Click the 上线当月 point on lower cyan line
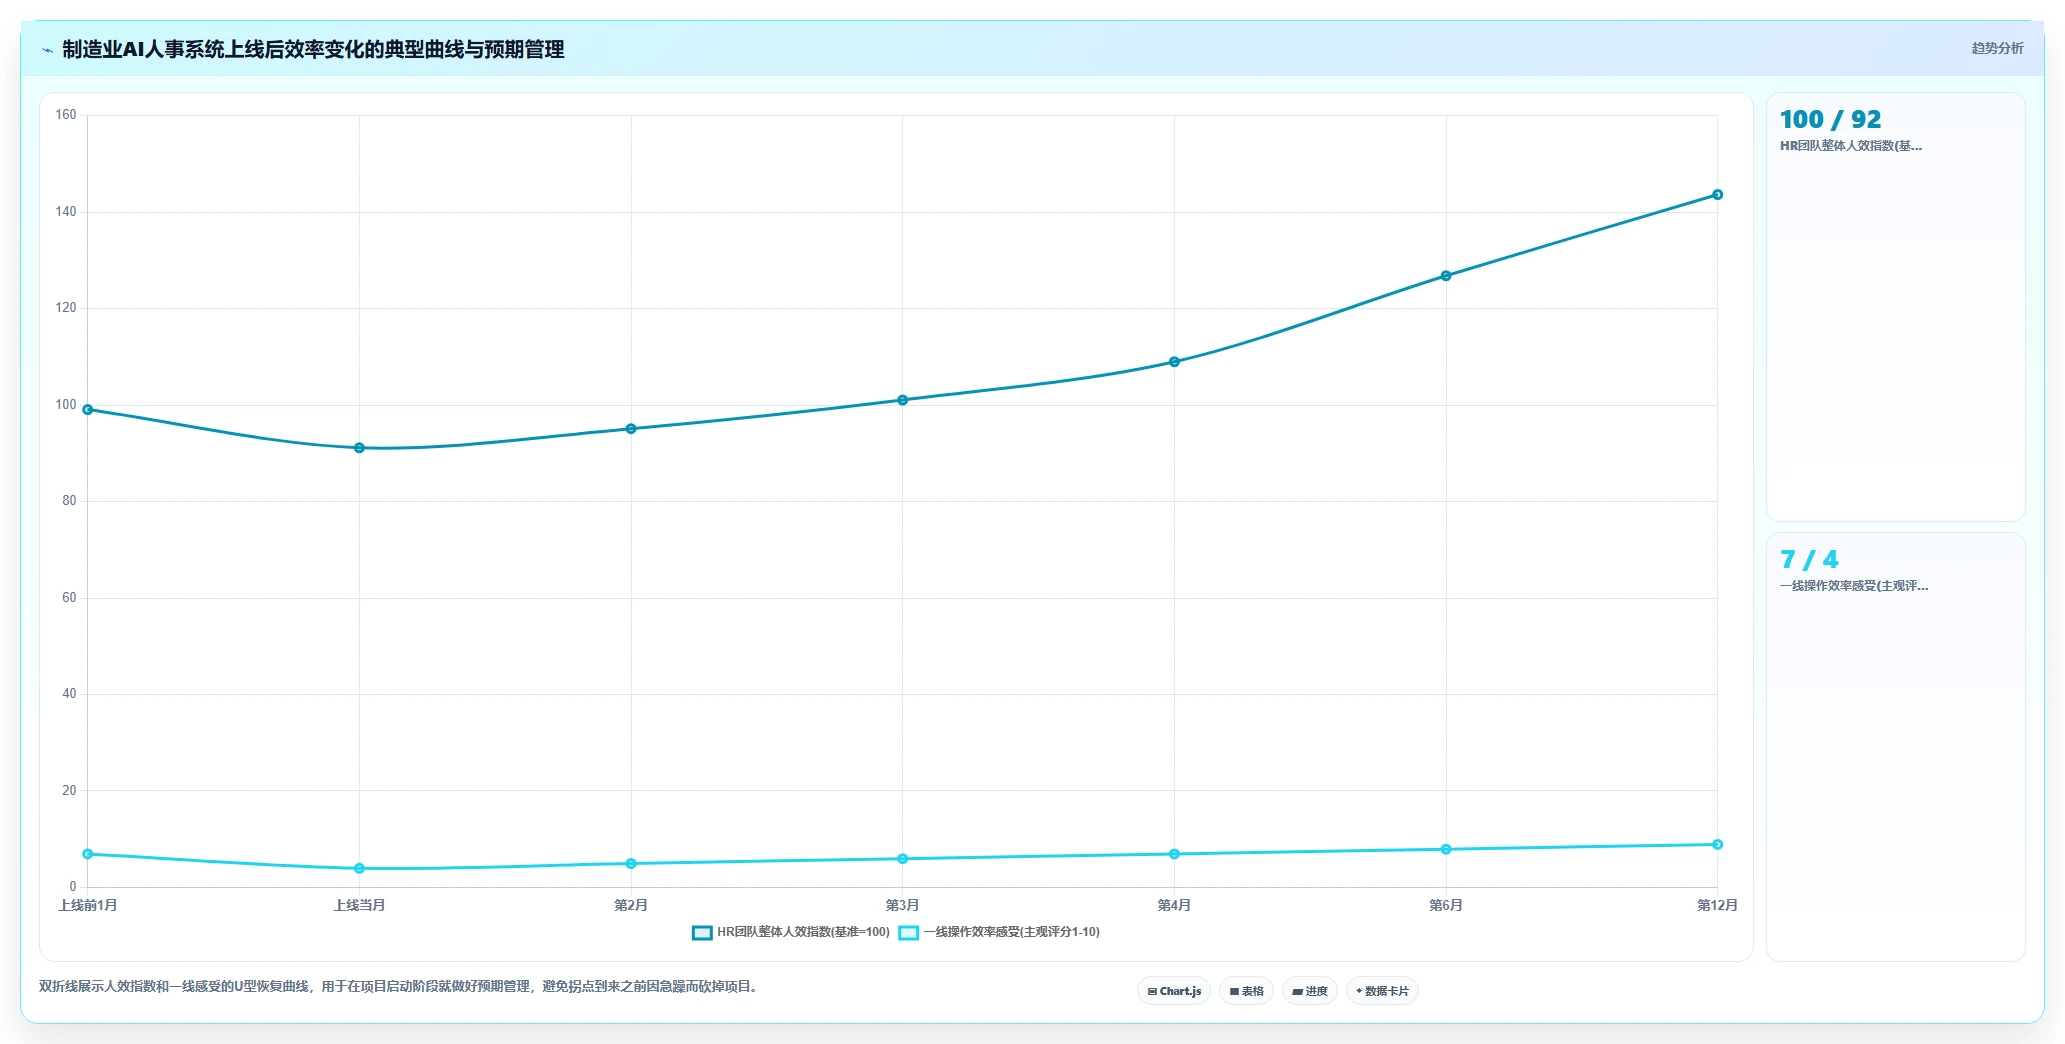 pyautogui.click(x=359, y=869)
